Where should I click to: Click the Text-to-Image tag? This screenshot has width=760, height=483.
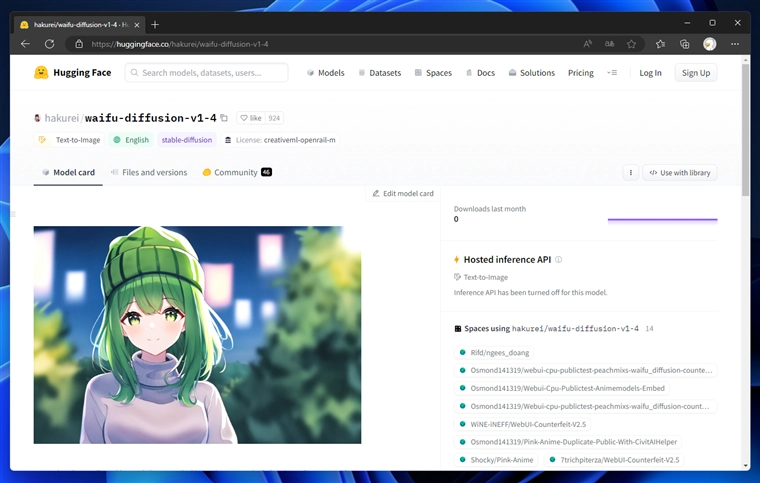(x=69, y=140)
